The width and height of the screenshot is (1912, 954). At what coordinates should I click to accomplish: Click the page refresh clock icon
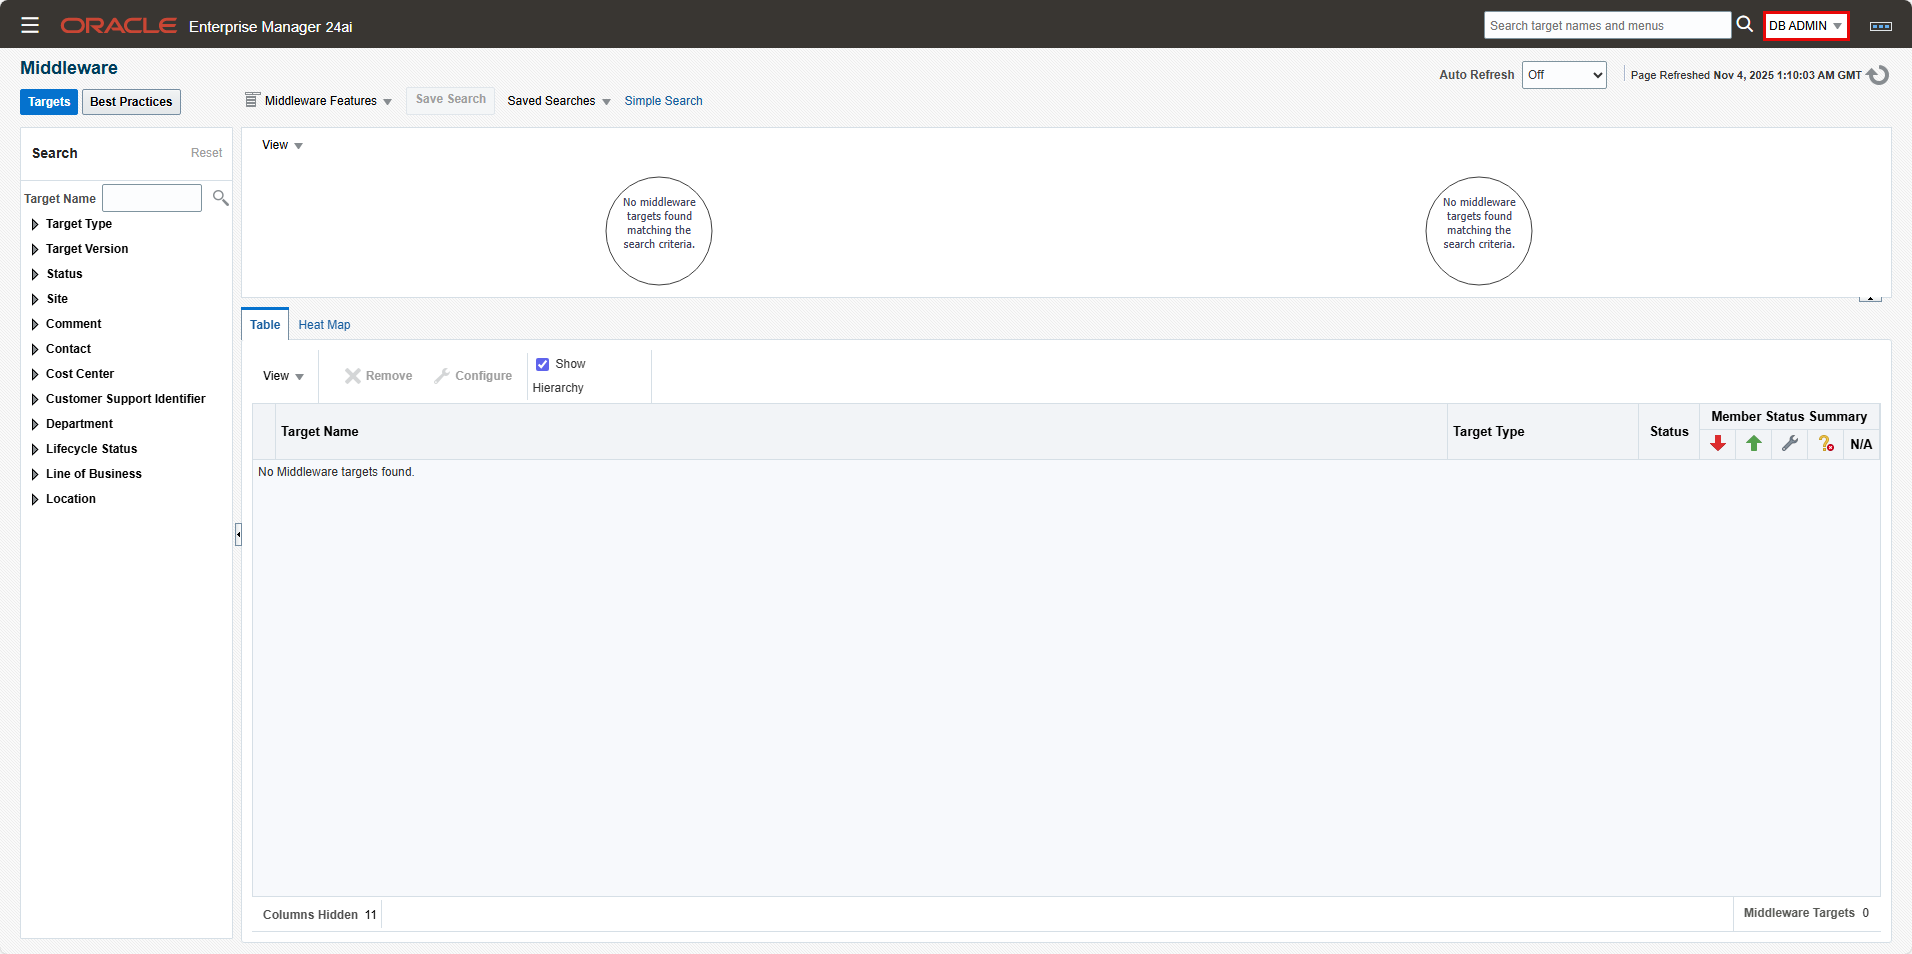point(1878,74)
